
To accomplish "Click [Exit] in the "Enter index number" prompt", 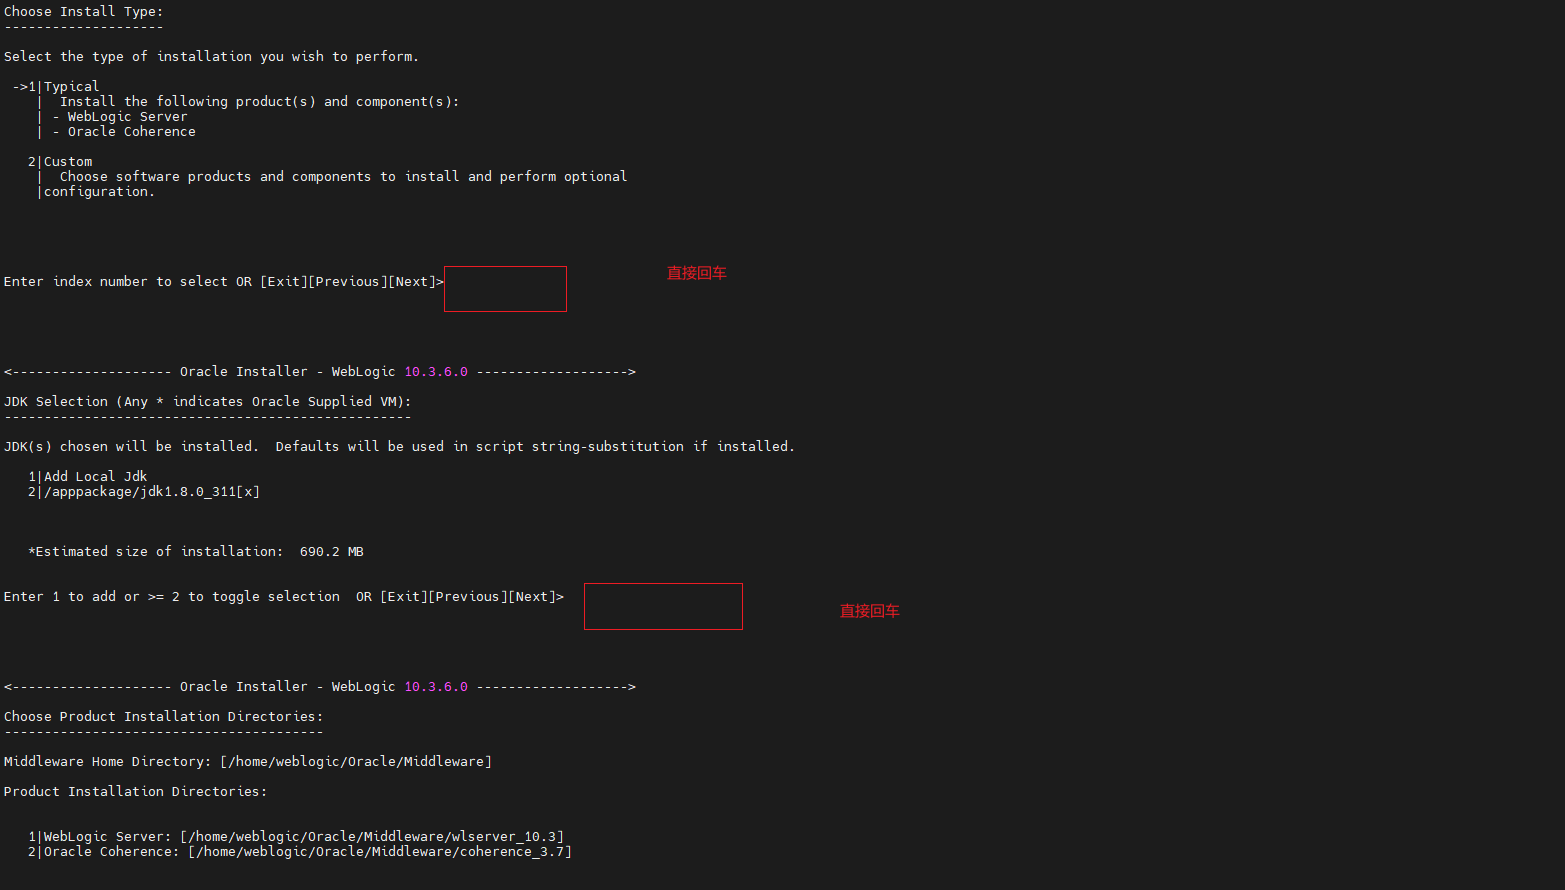I will [284, 282].
